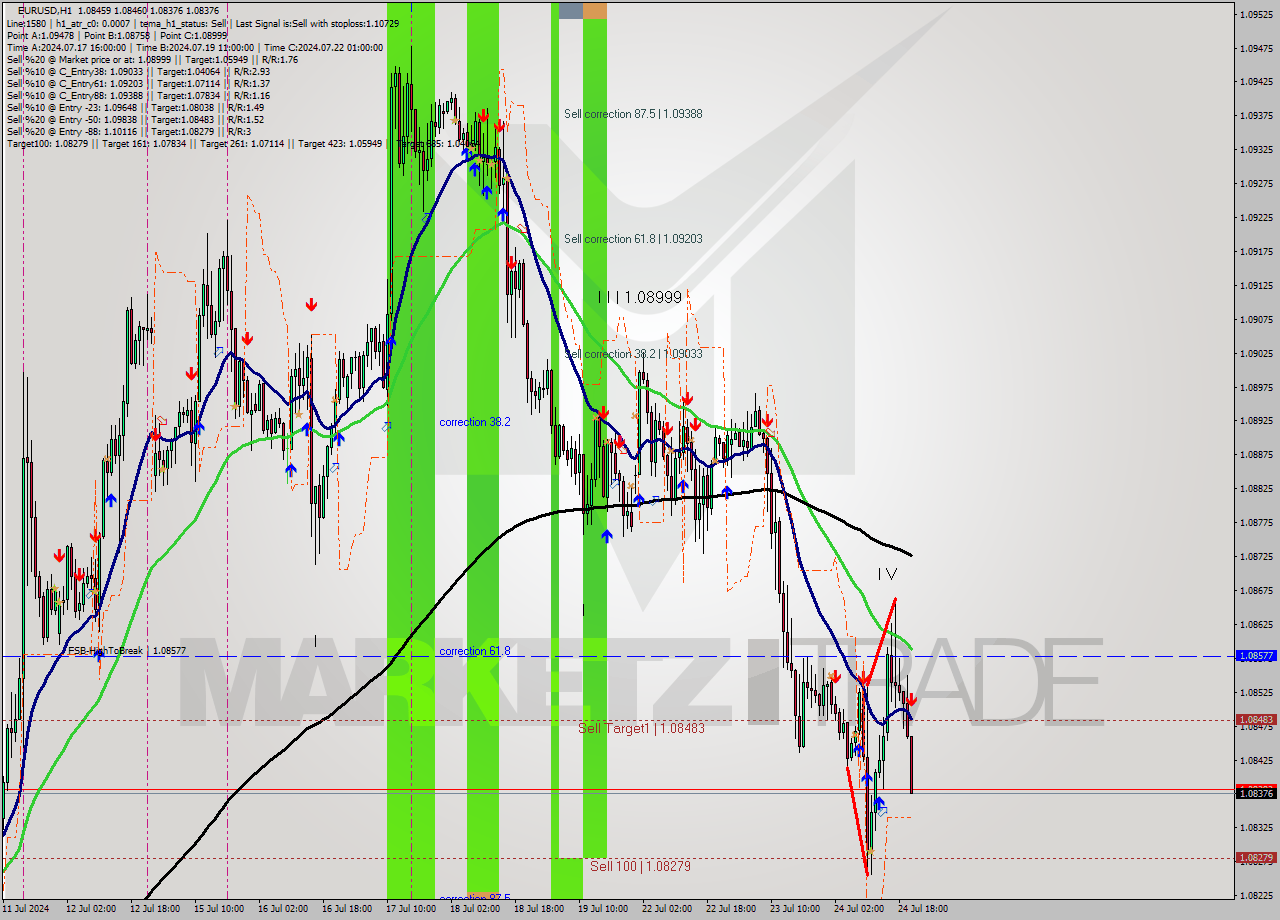
Task: Click the '12 Jul 18:00' time label
Action: click(x=154, y=909)
